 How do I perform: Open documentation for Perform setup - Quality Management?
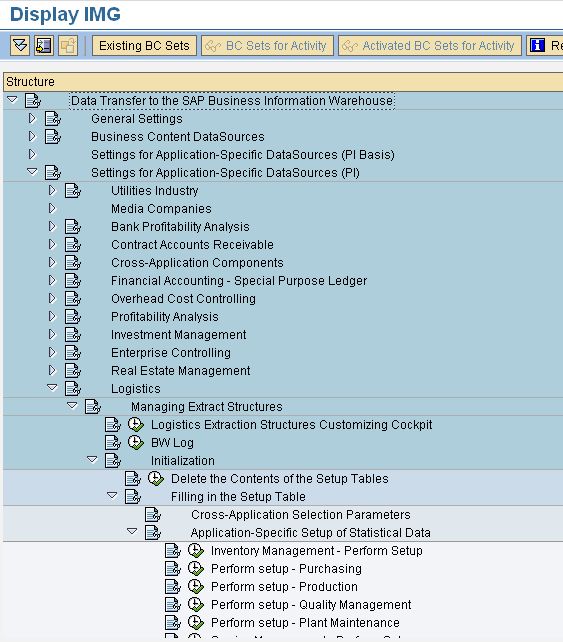[173, 605]
